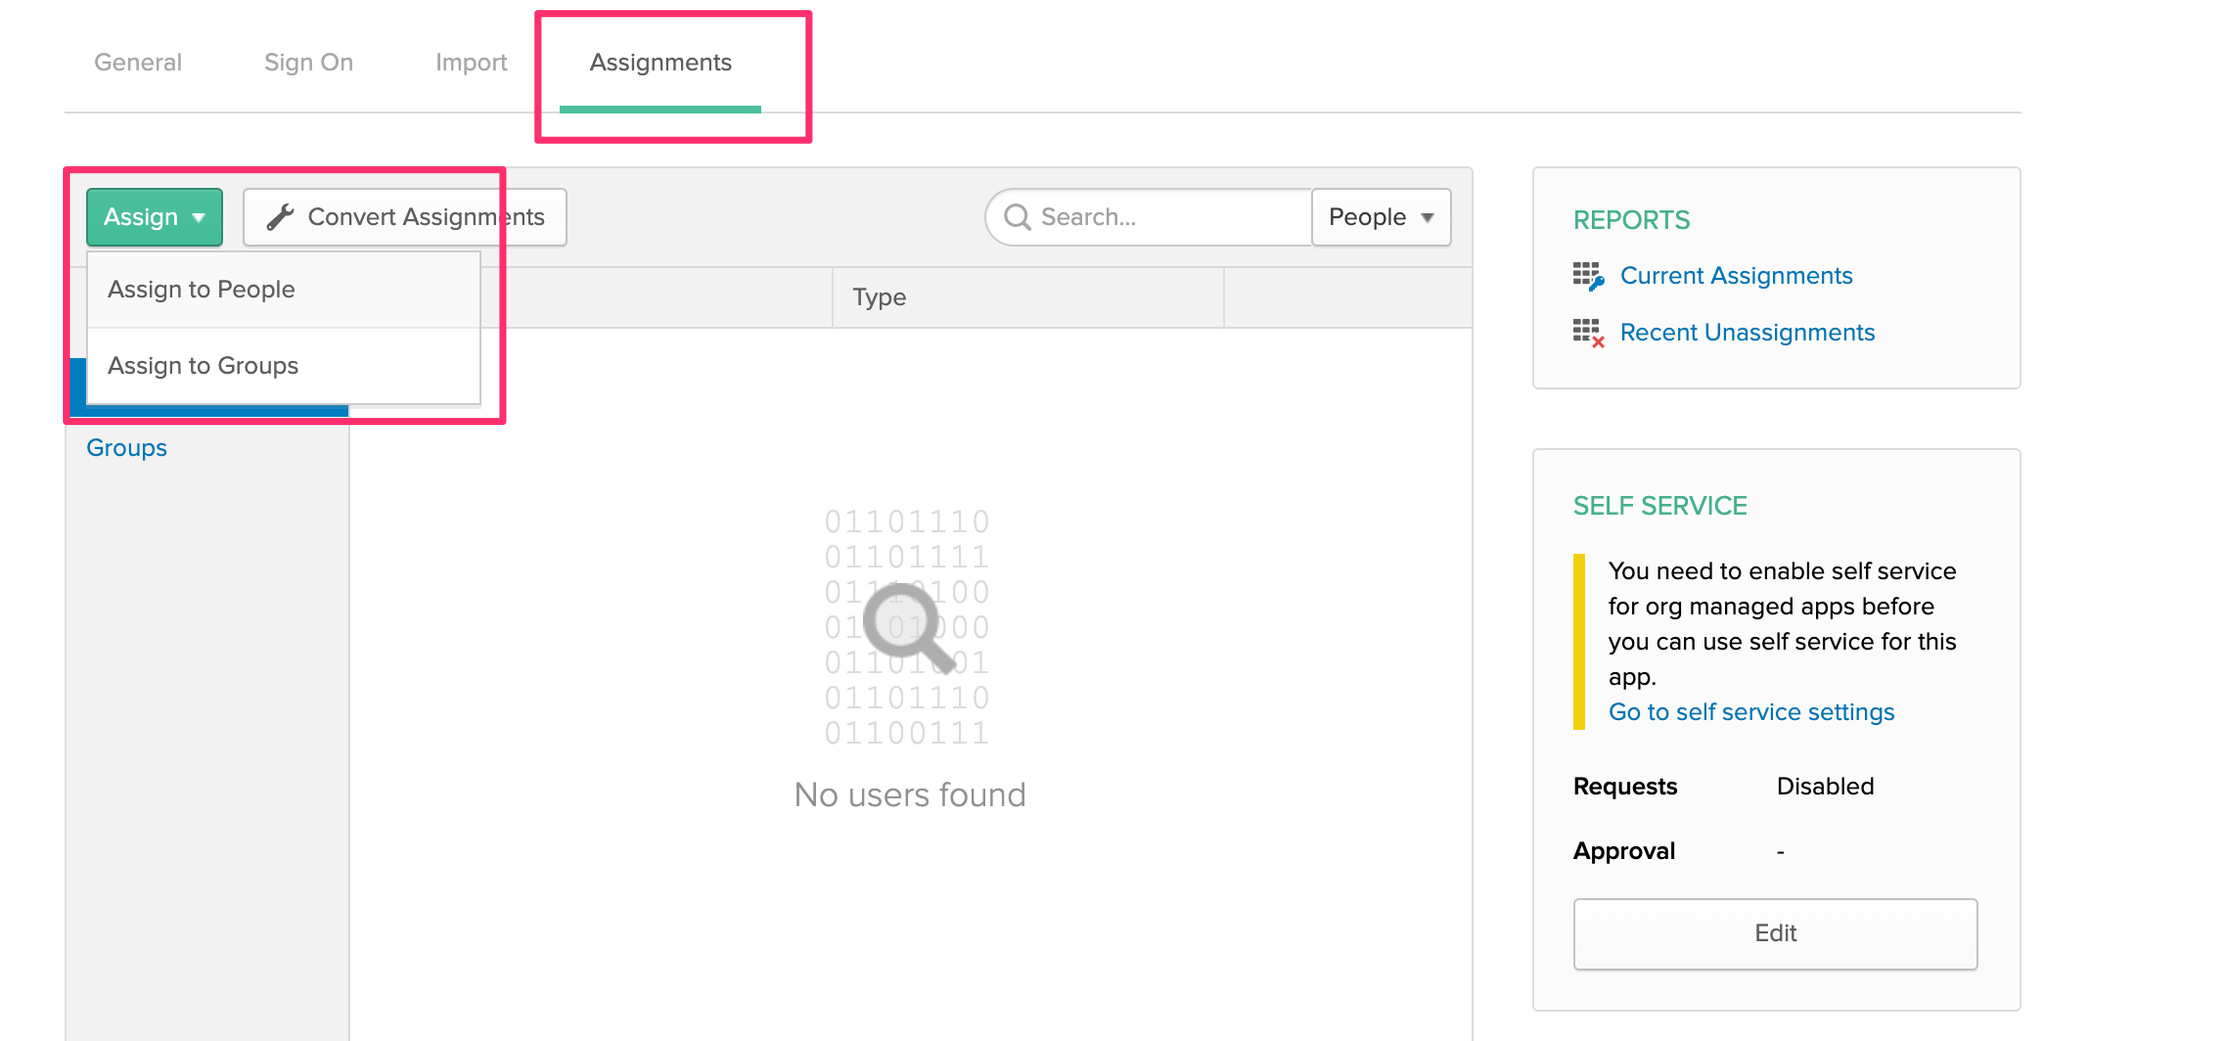The width and height of the screenshot is (2225, 1041).
Task: Click the wrench icon on Convert Assignments
Action: click(280, 217)
